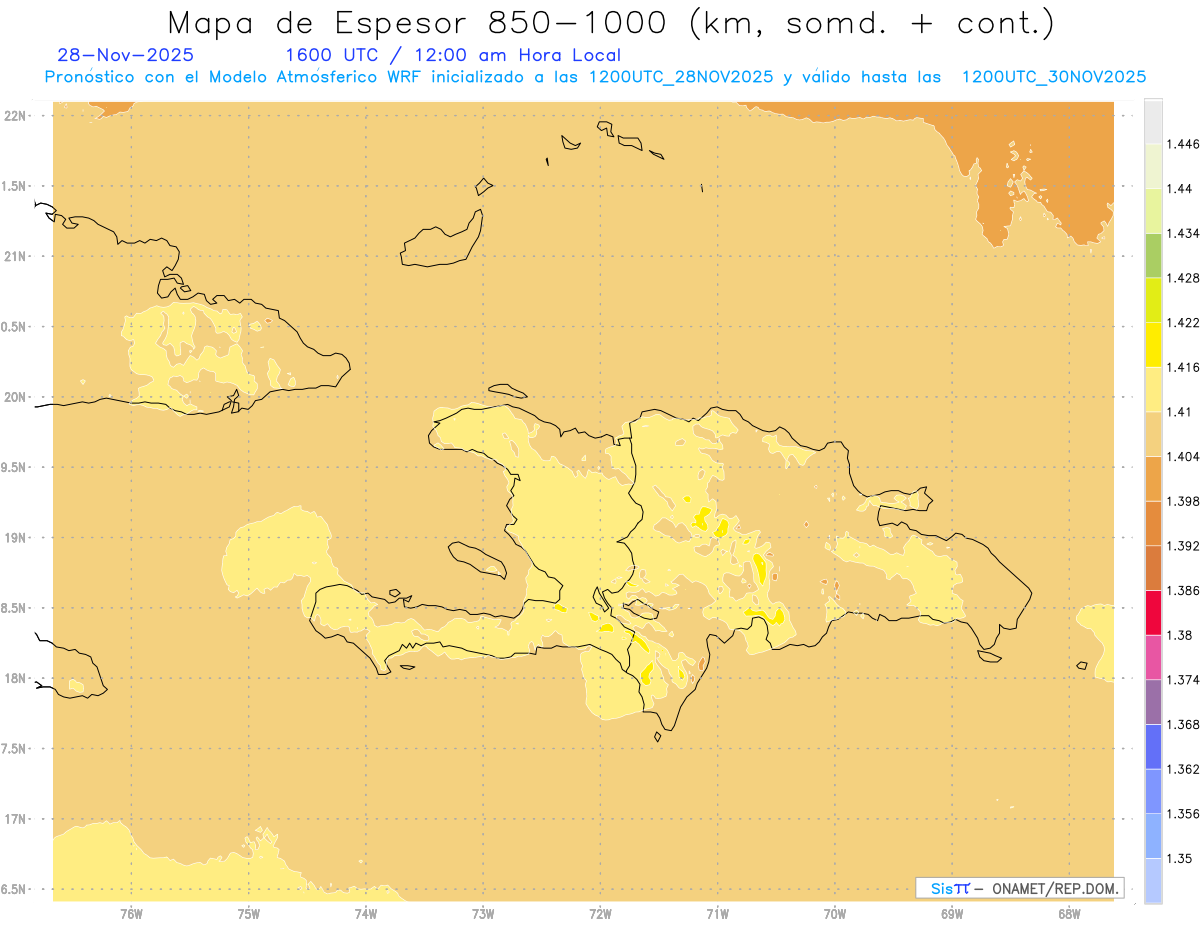Image resolution: width=1200 pixels, height=927 pixels.
Task: Select the date label 28-Nov-2025
Action: [126, 55]
